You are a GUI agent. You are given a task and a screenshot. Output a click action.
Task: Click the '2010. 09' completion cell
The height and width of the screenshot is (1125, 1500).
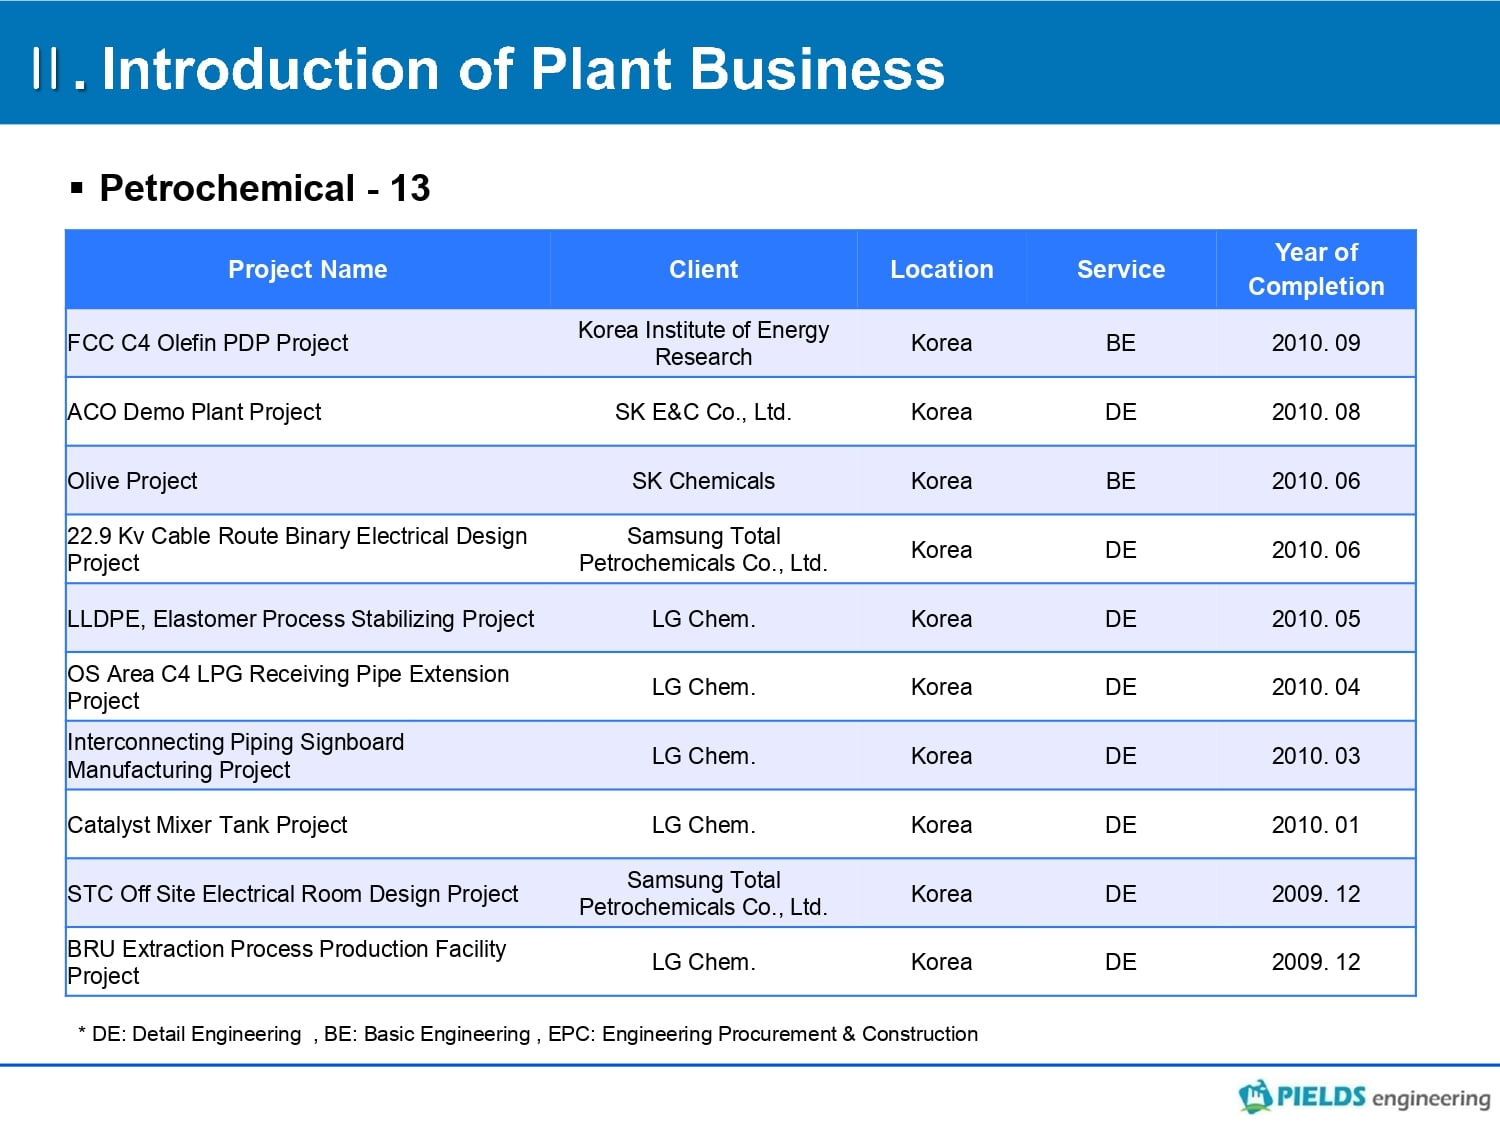1316,343
